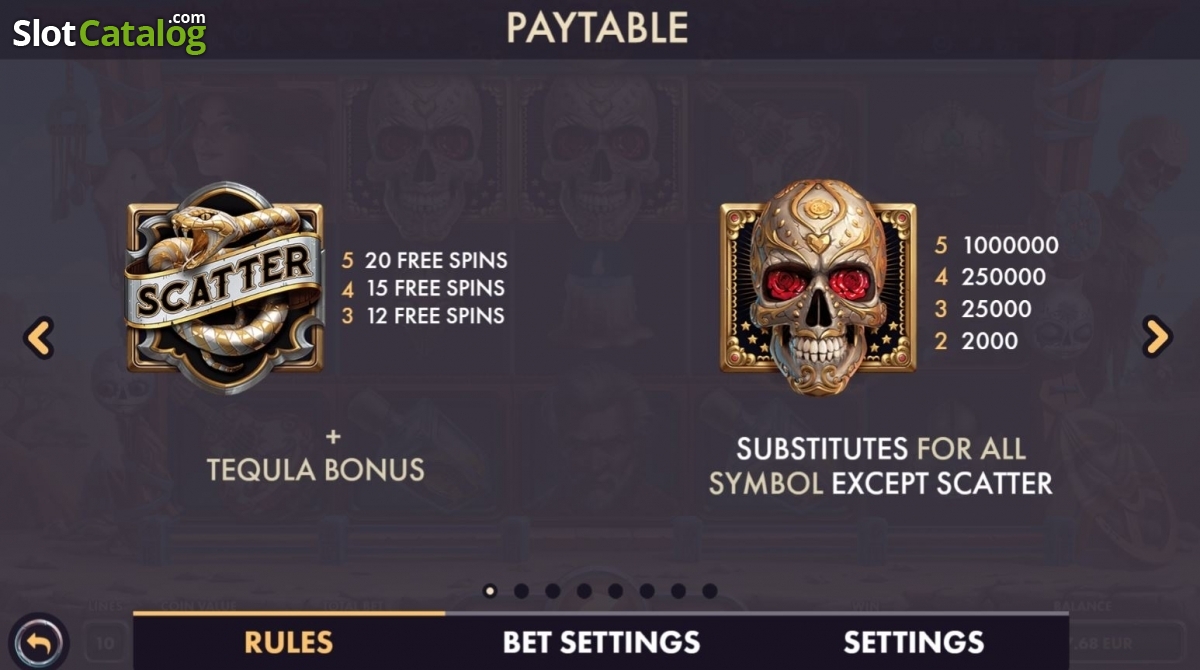Select sixth page indicator dot
The width and height of the screenshot is (1200, 670).
(x=647, y=591)
